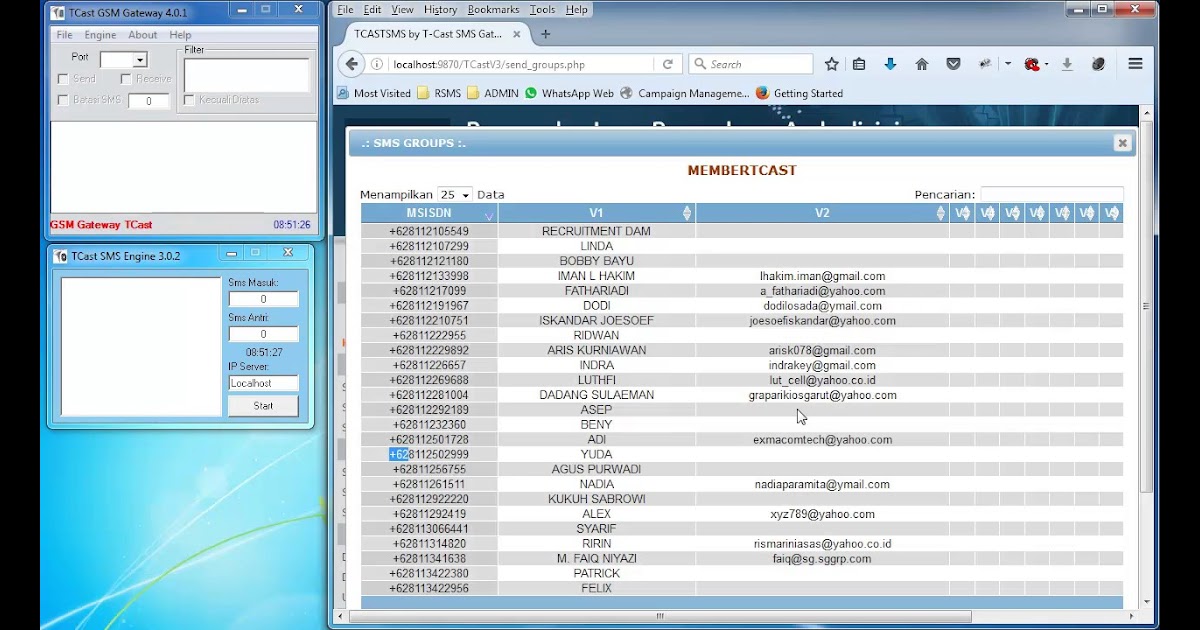Viewport: 1200px width, 630px height.
Task: Open the Campaign Management bookmark
Action: coord(685,93)
